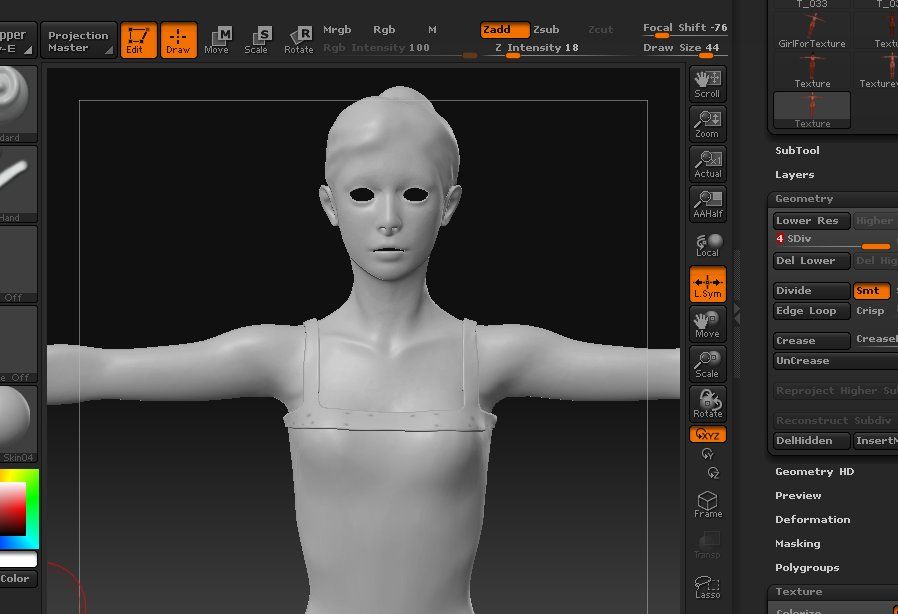Select the Scroll canvas icon
The height and width of the screenshot is (614, 898).
(708, 83)
